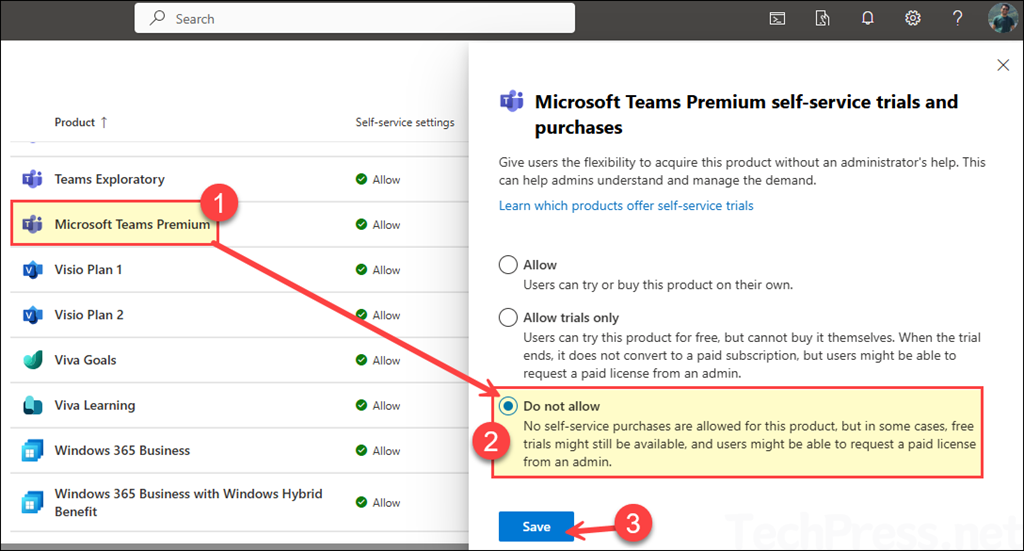The image size is (1024, 551).
Task: Click the Save button
Action: [536, 527]
